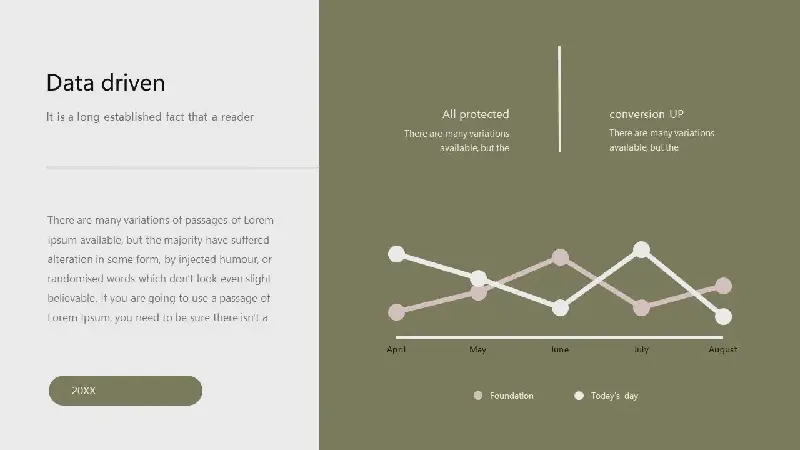Viewport: 800px width, 450px height.
Task: Select the June axis label
Action: 560,349
